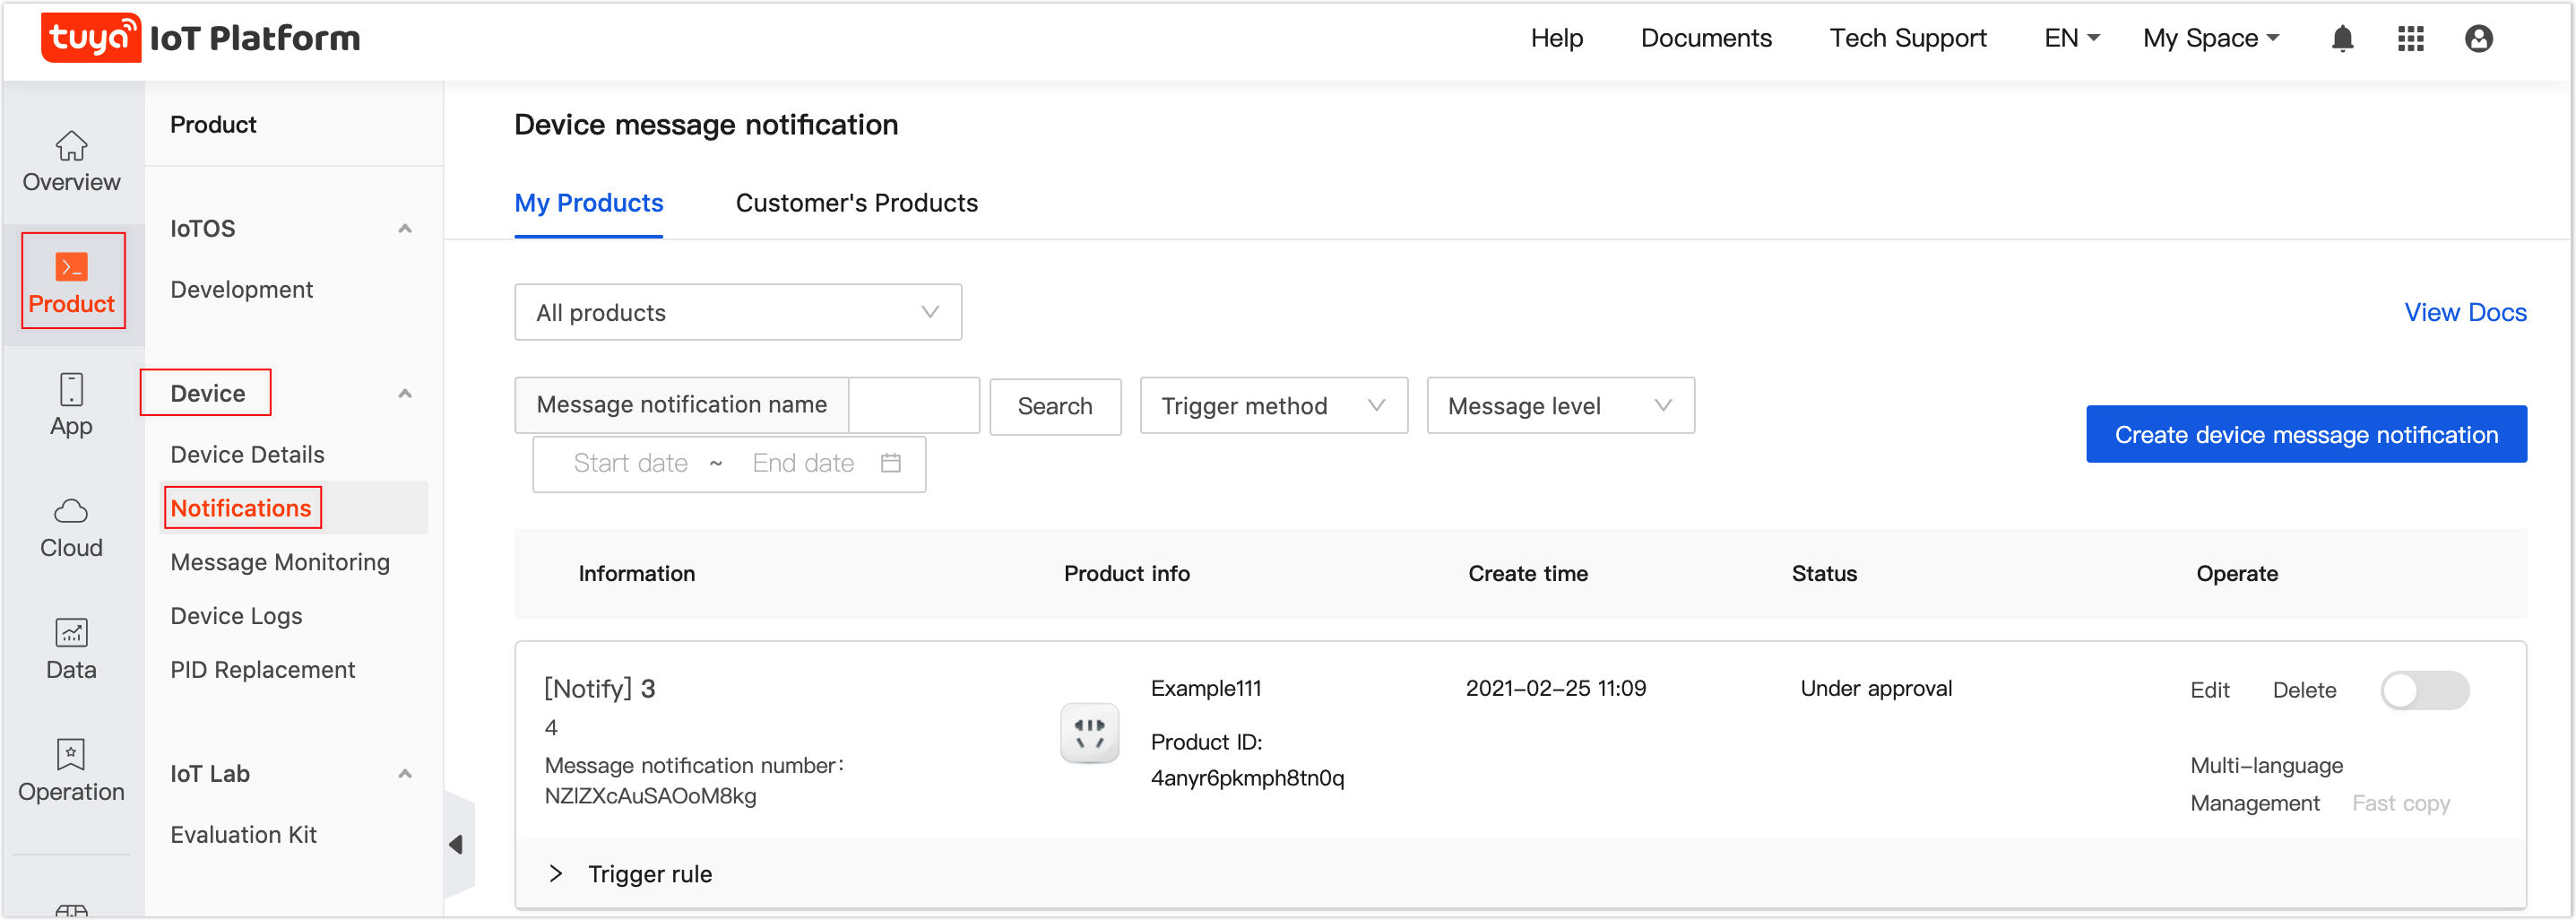
Task: Open PID Replacement menu item
Action: tap(263, 670)
